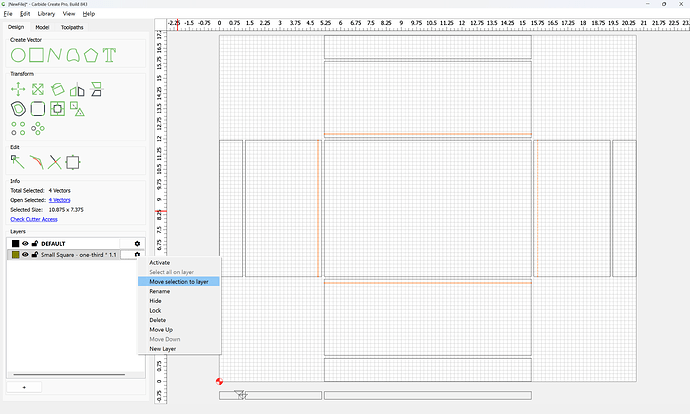Click Small Square layer olive color swatch
The width and height of the screenshot is (690, 414).
(x=15, y=255)
